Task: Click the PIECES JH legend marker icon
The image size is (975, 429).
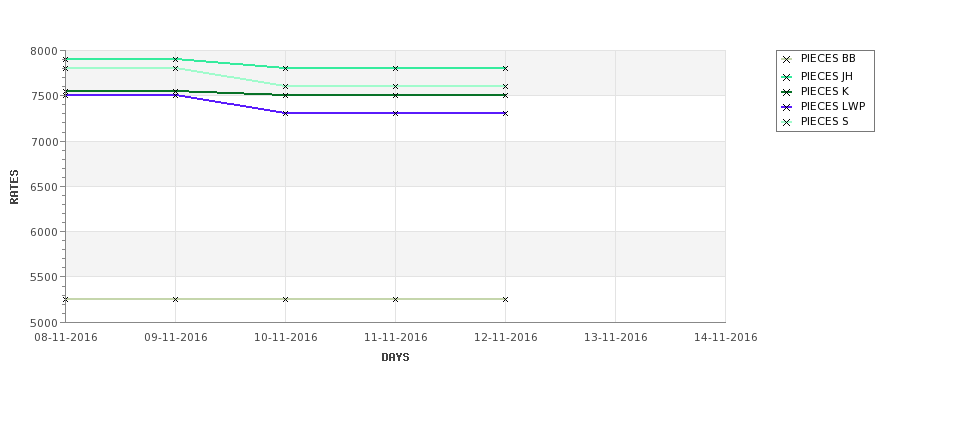Action: pos(786,77)
